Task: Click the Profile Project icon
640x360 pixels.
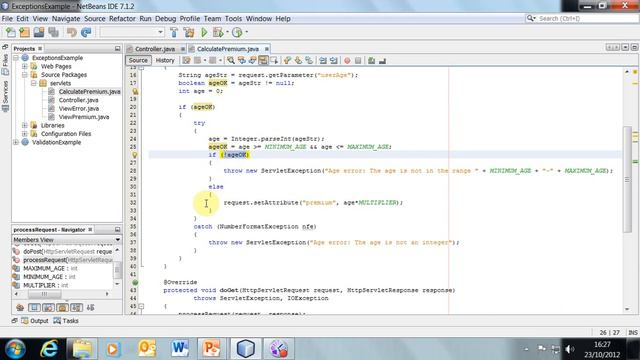Action: click(x=237, y=32)
